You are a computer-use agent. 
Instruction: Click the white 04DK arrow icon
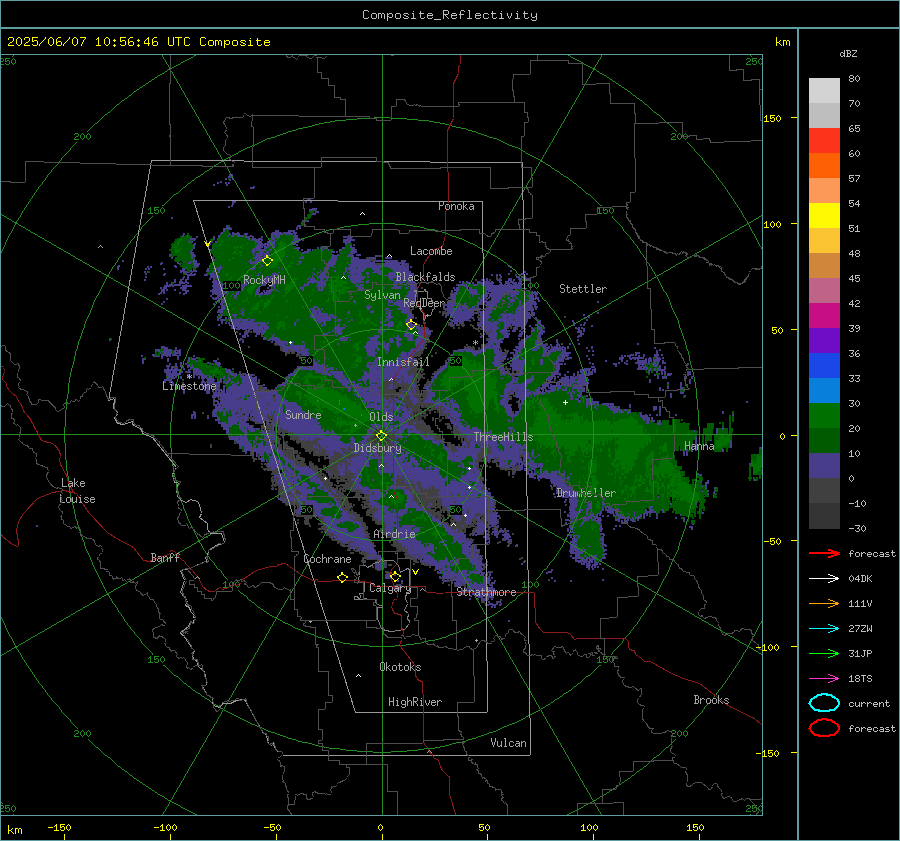tap(824, 579)
